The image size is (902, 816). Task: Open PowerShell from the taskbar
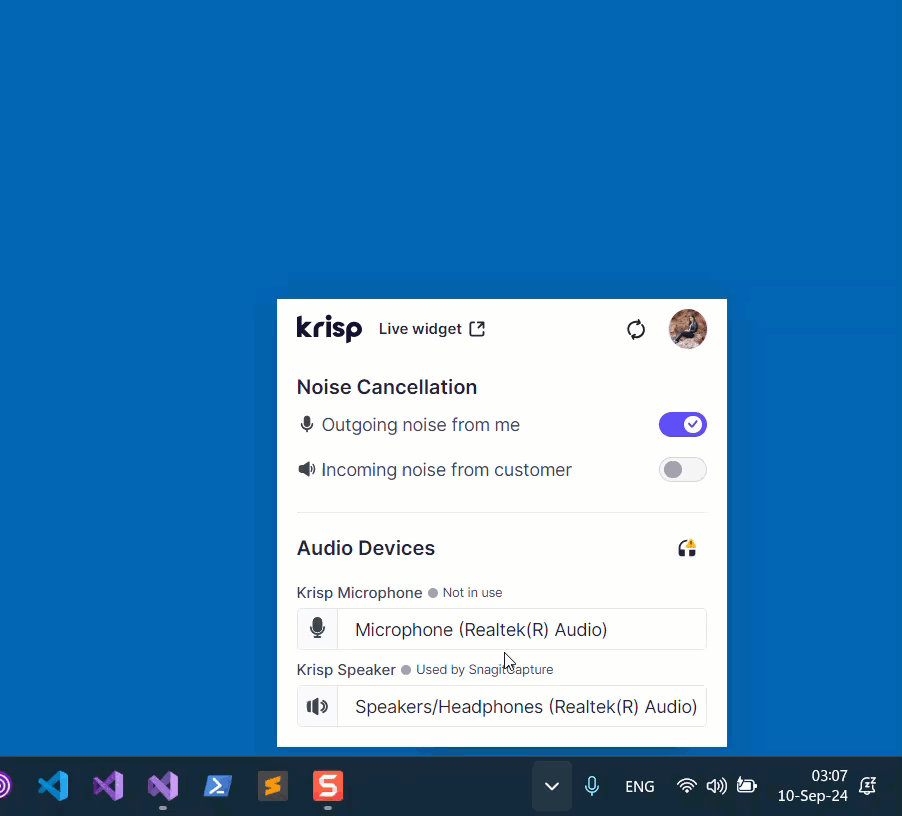[x=218, y=786]
